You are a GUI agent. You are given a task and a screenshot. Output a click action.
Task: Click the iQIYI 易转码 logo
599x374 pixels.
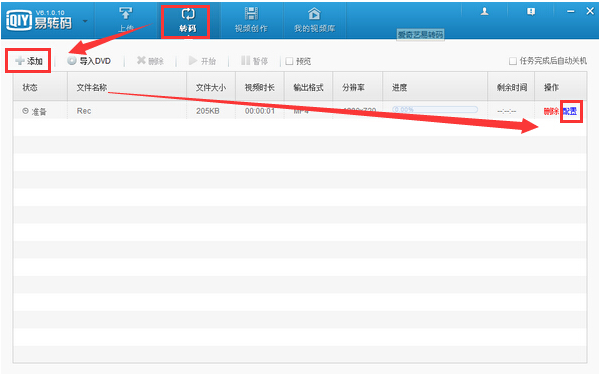(39, 21)
